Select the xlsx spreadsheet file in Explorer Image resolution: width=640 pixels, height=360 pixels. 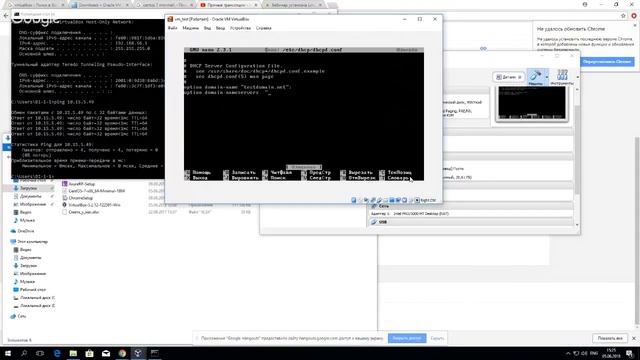(x=83, y=212)
